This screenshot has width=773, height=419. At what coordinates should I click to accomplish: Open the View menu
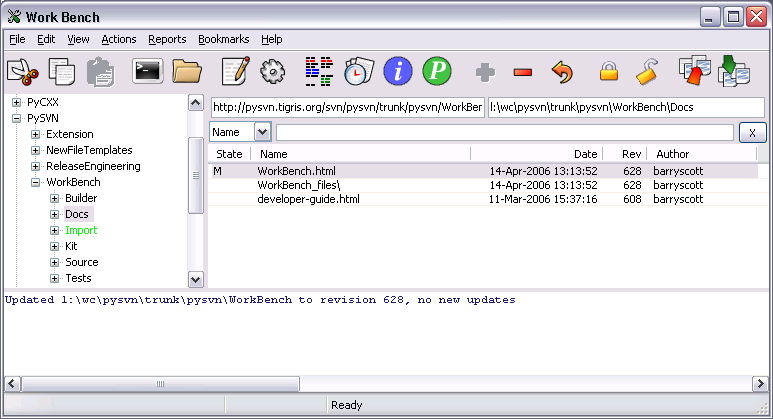[78, 39]
